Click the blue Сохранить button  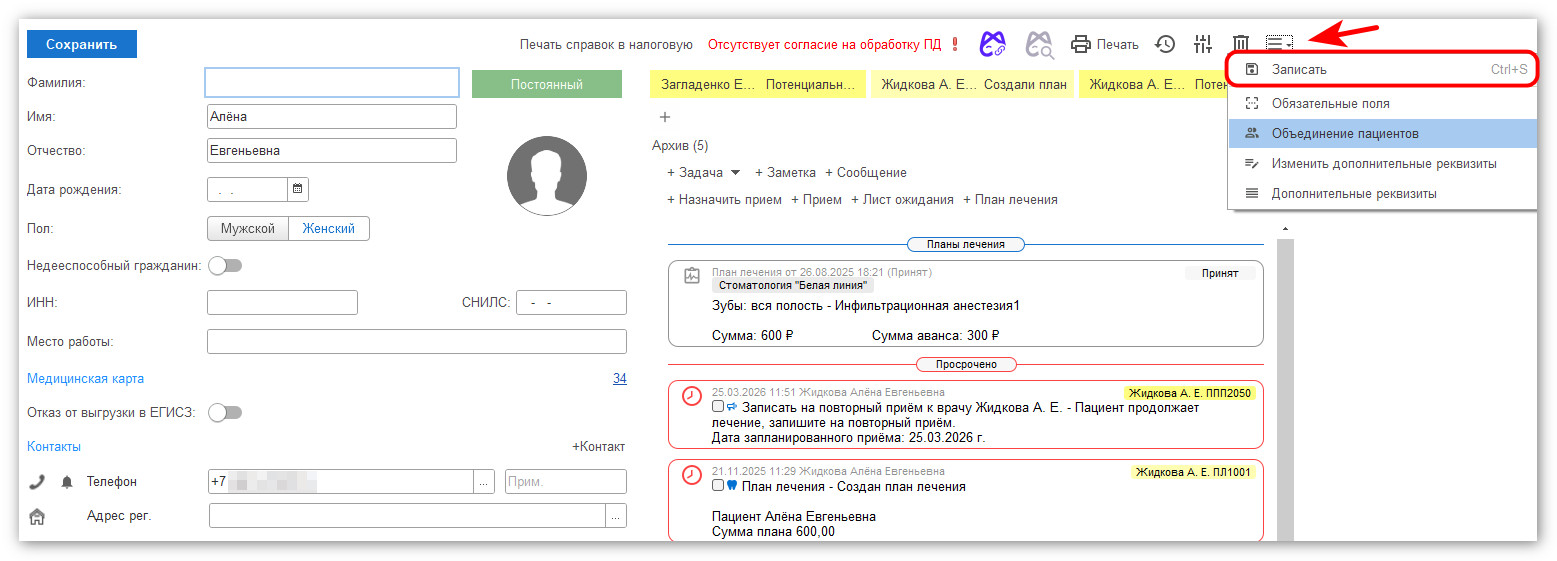click(82, 44)
